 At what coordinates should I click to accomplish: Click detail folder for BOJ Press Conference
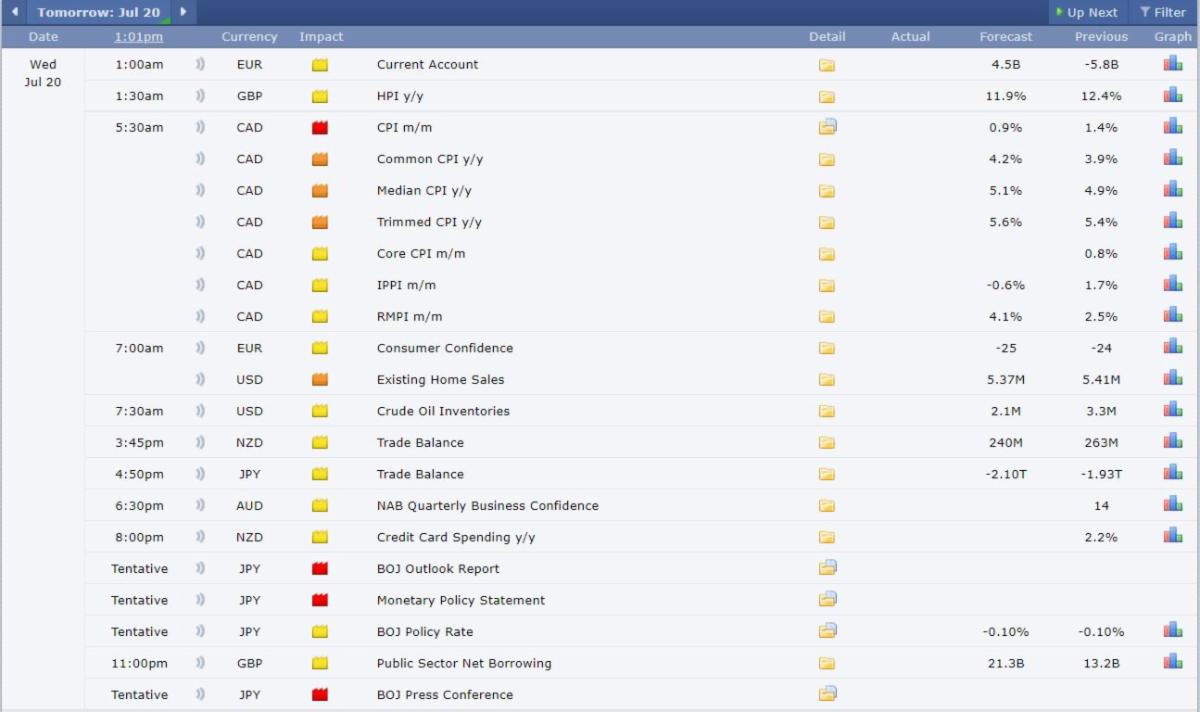[827, 694]
